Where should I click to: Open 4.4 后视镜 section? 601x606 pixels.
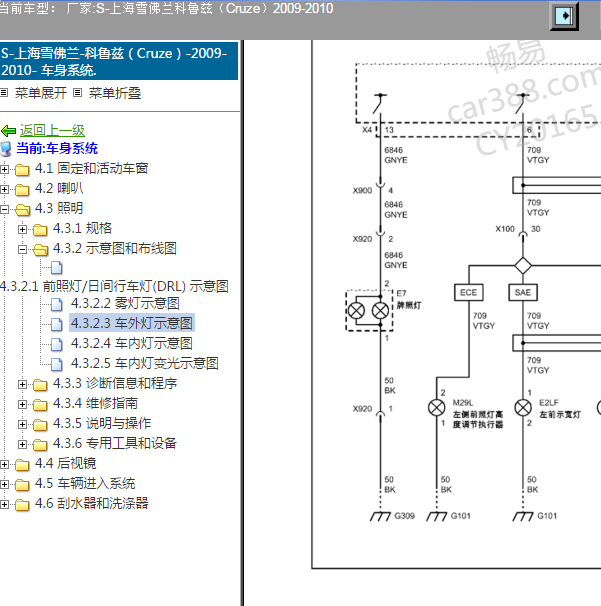[x=65, y=463]
